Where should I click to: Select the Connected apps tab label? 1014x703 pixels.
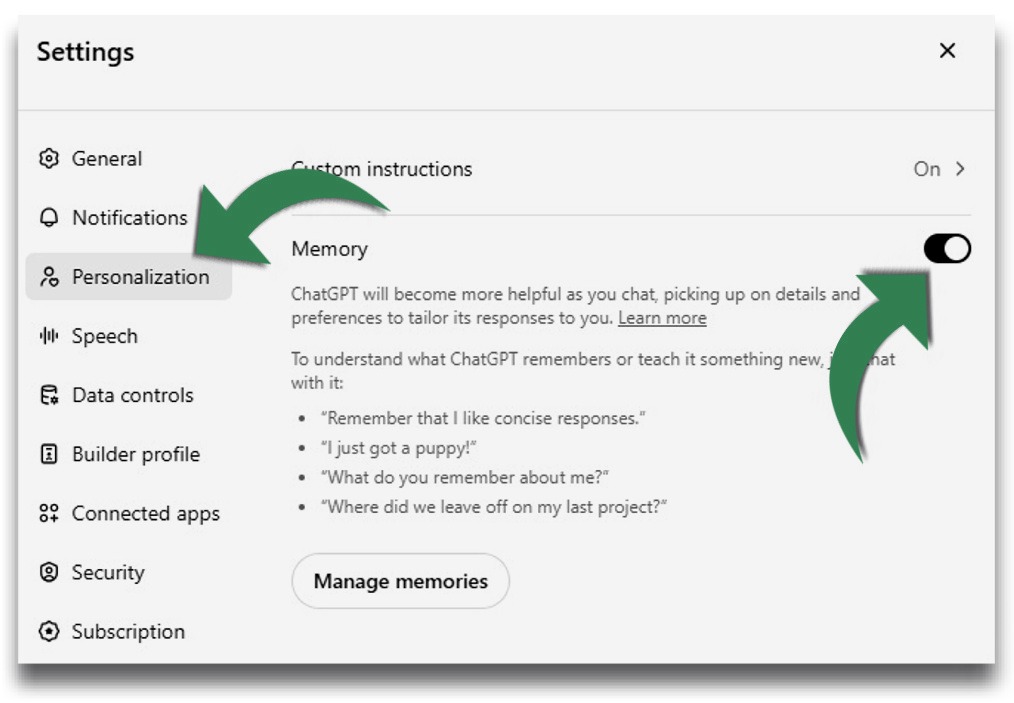tap(145, 513)
